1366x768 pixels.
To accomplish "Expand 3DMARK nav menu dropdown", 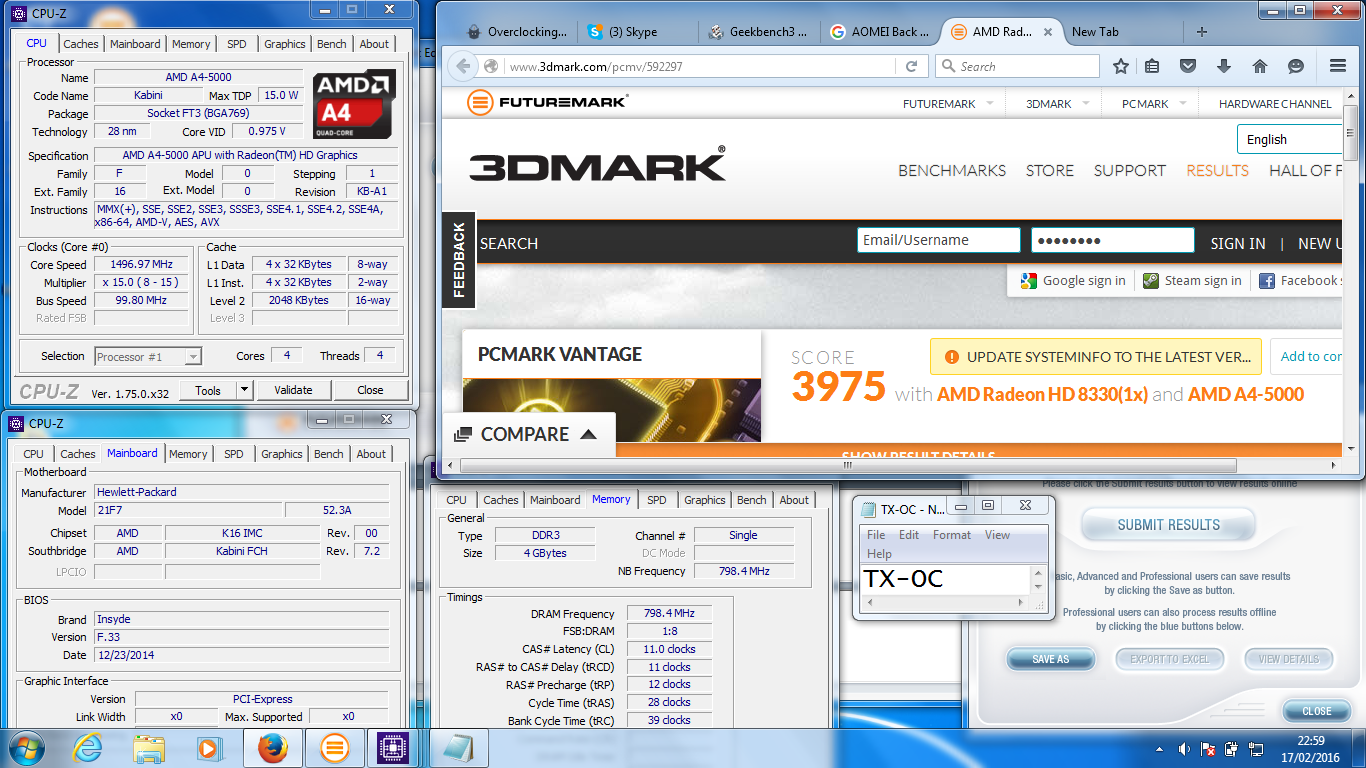I will [1084, 103].
